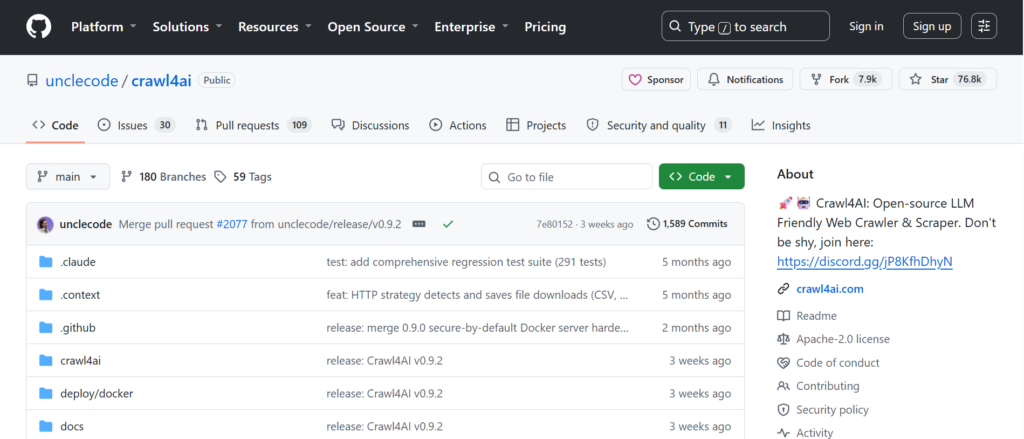This screenshot has height=439, width=1024.
Task: Open the Projects tab
Action: tap(536, 125)
